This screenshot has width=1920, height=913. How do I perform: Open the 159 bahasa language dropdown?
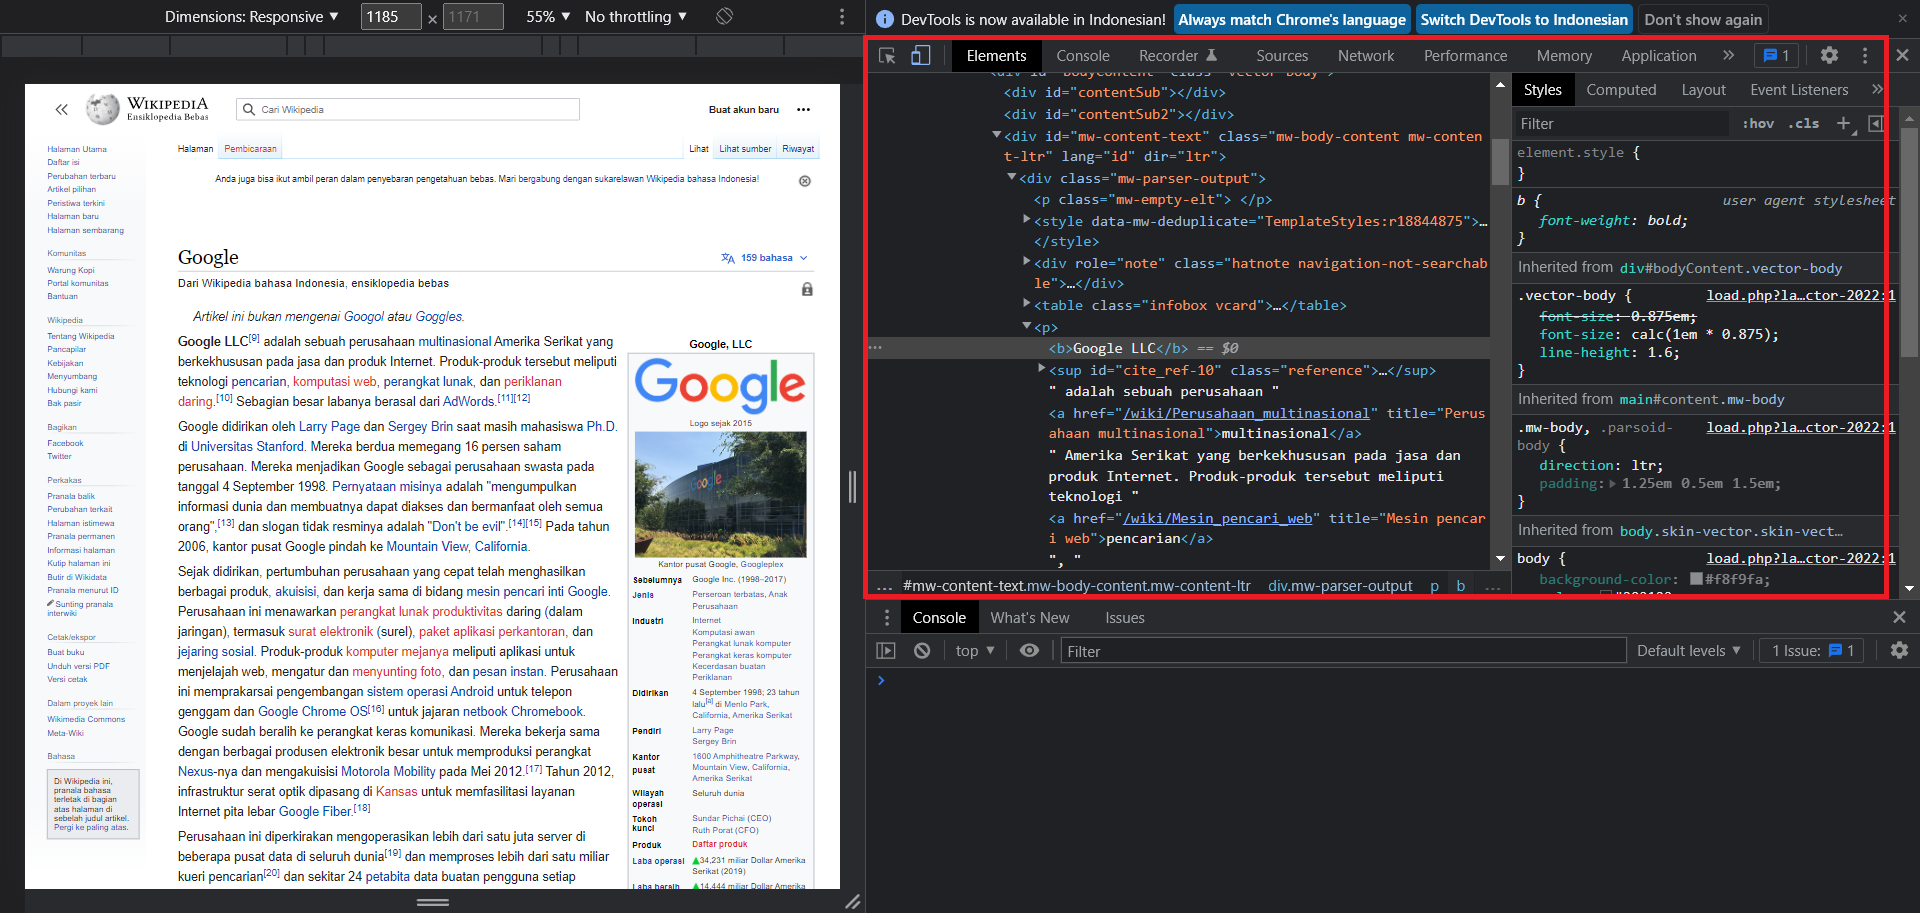(x=764, y=258)
